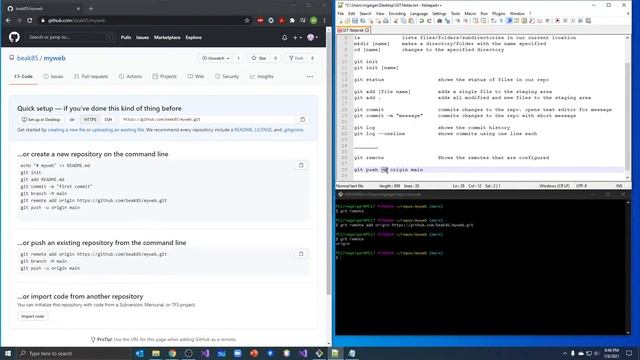The height and width of the screenshot is (360, 640).
Task: Switch to the Issues repository tab
Action: pyautogui.click(x=53, y=76)
